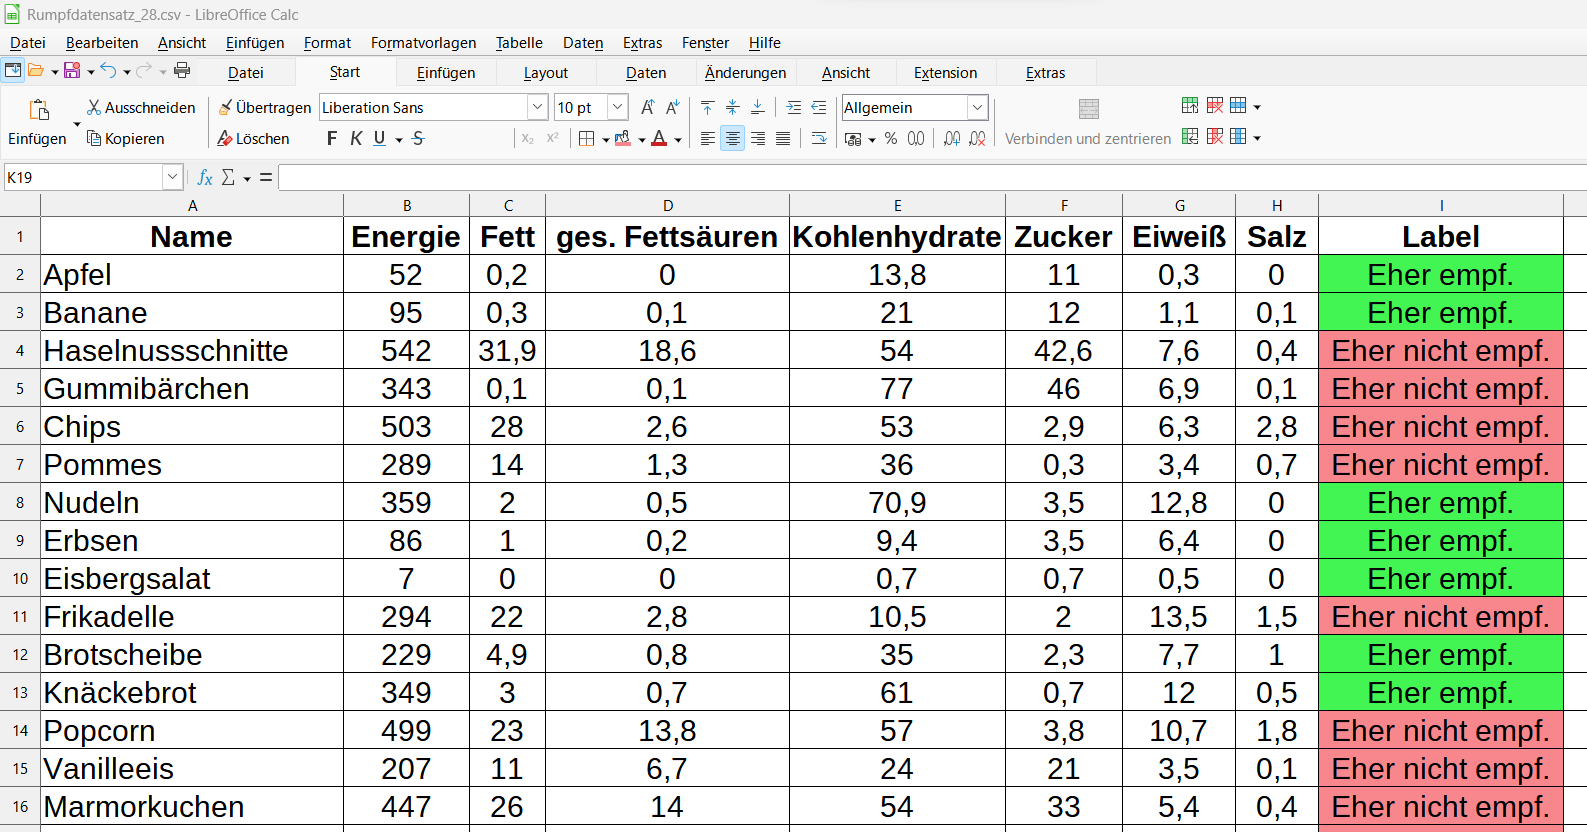Click the function wizard fx icon

[x=205, y=177]
